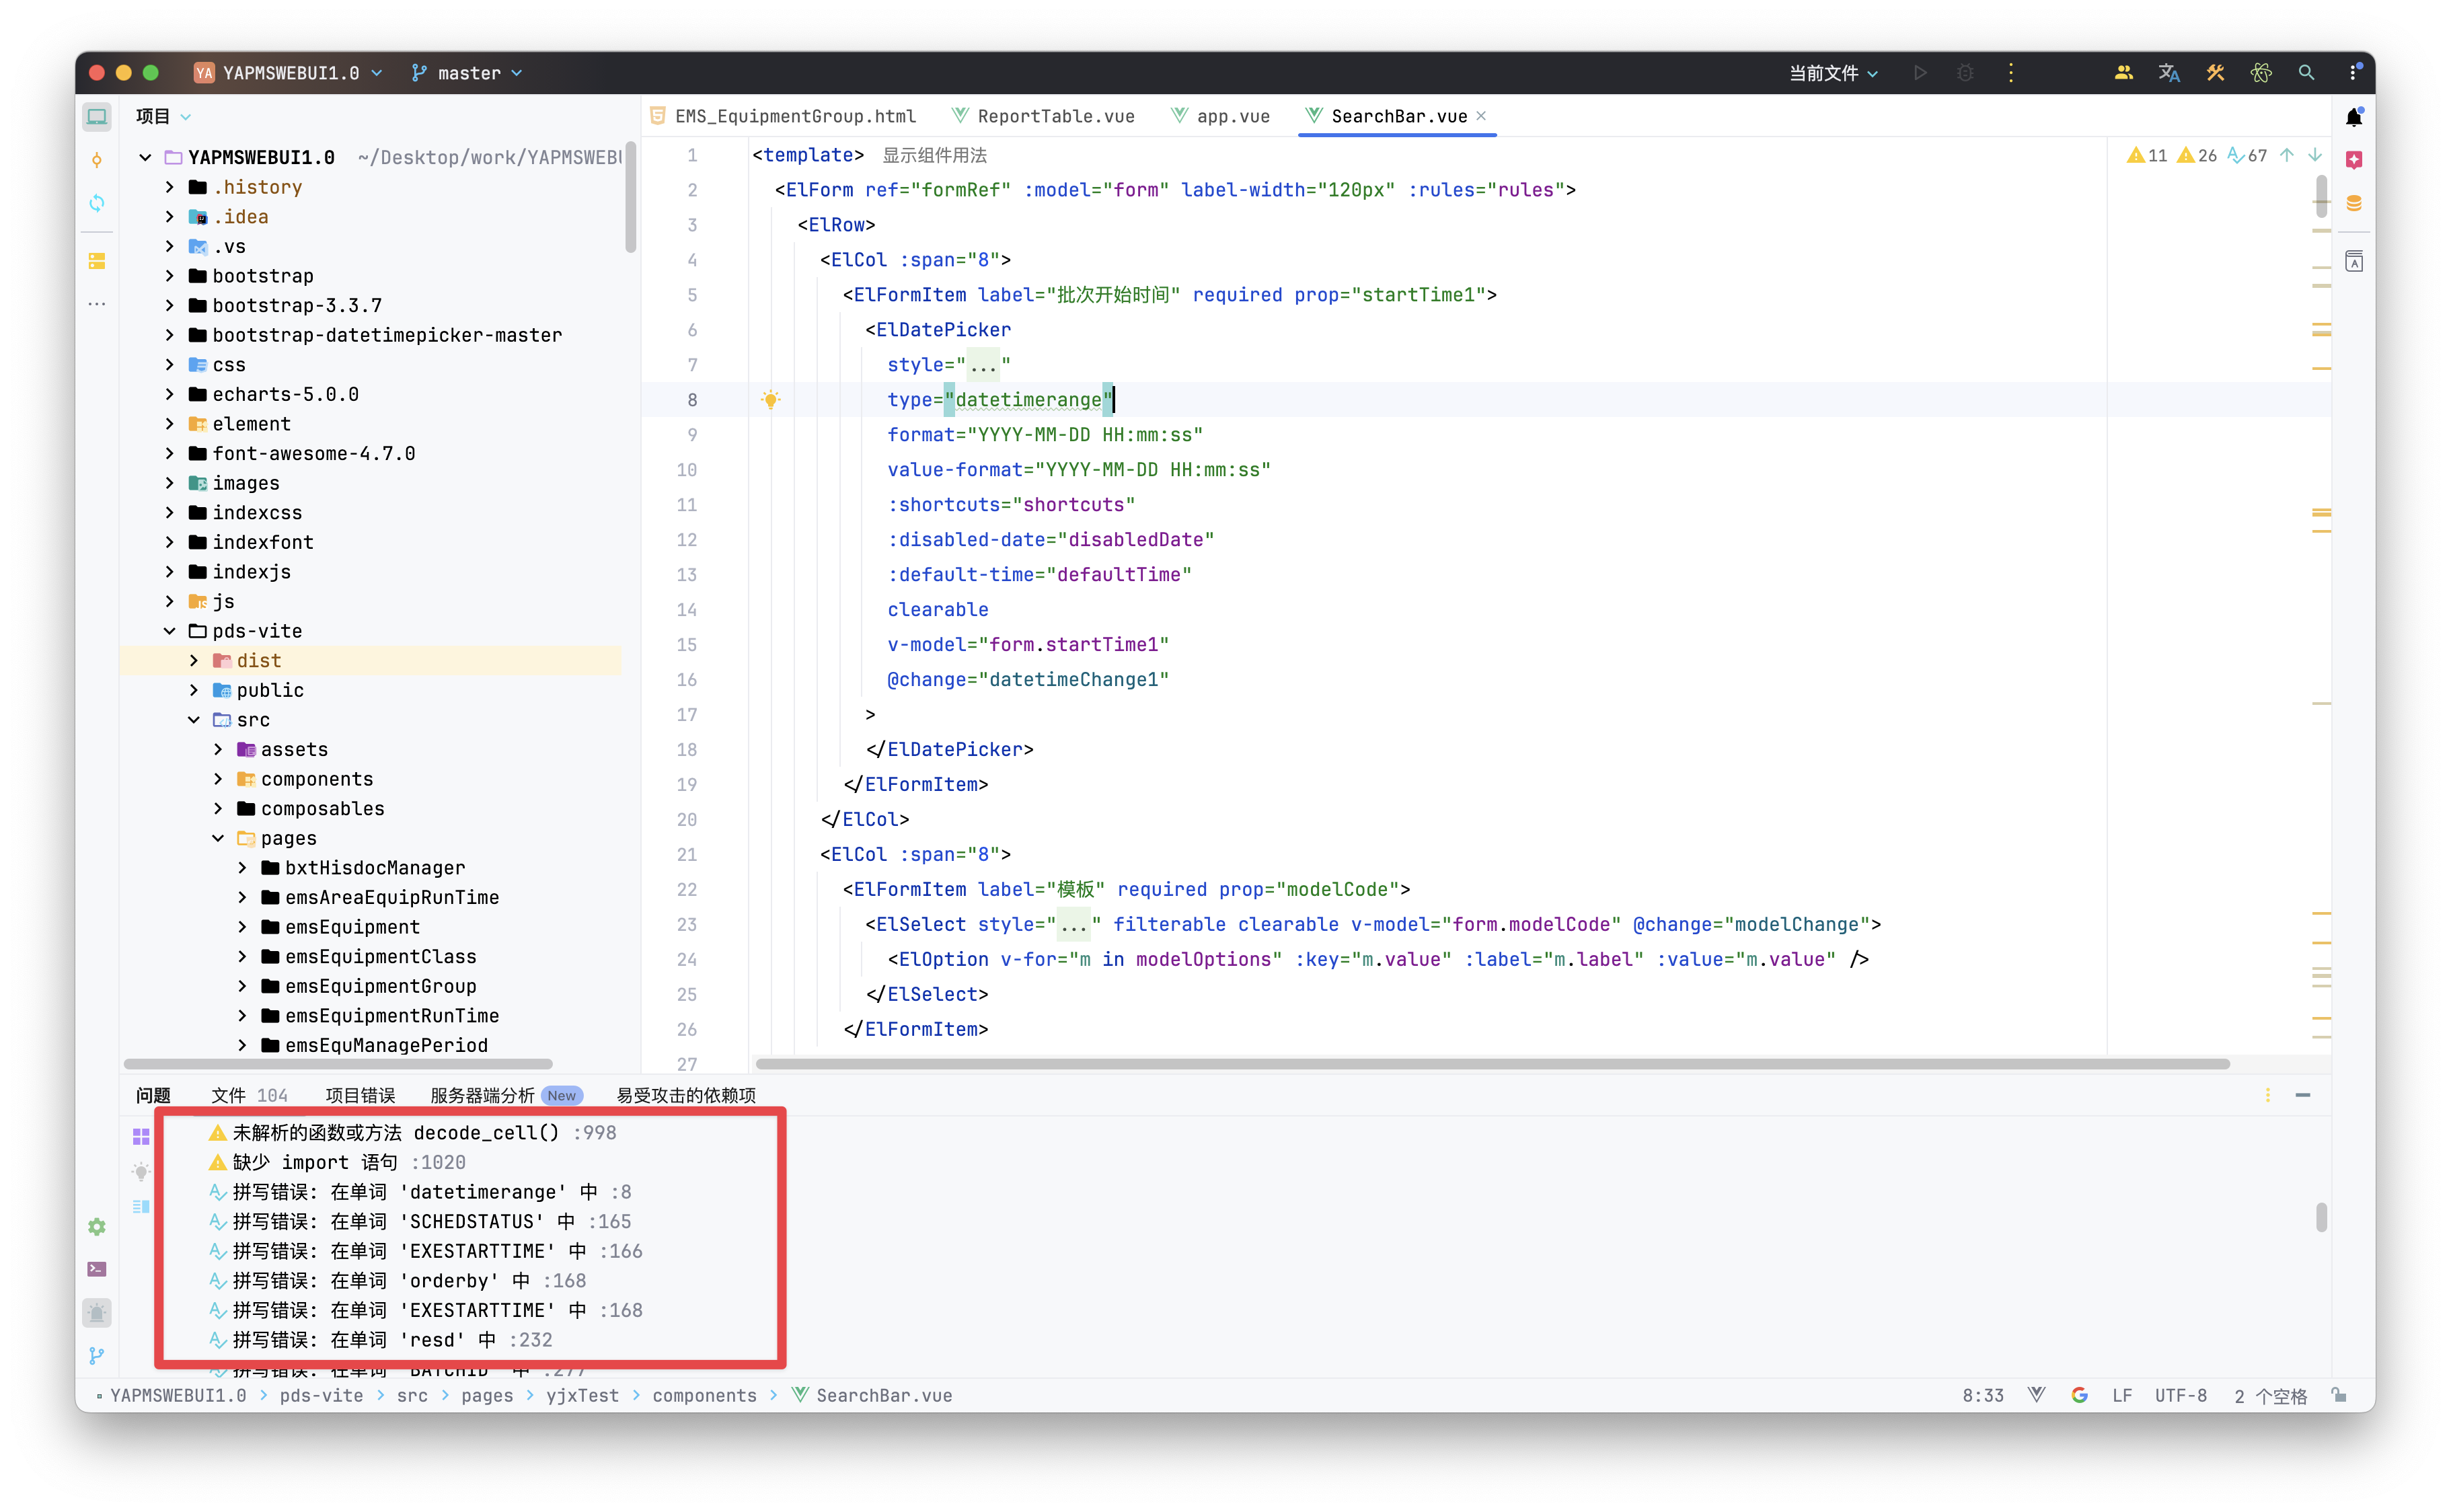Collapse the pds-vite folder
The width and height of the screenshot is (2451, 1512).
click(169, 631)
